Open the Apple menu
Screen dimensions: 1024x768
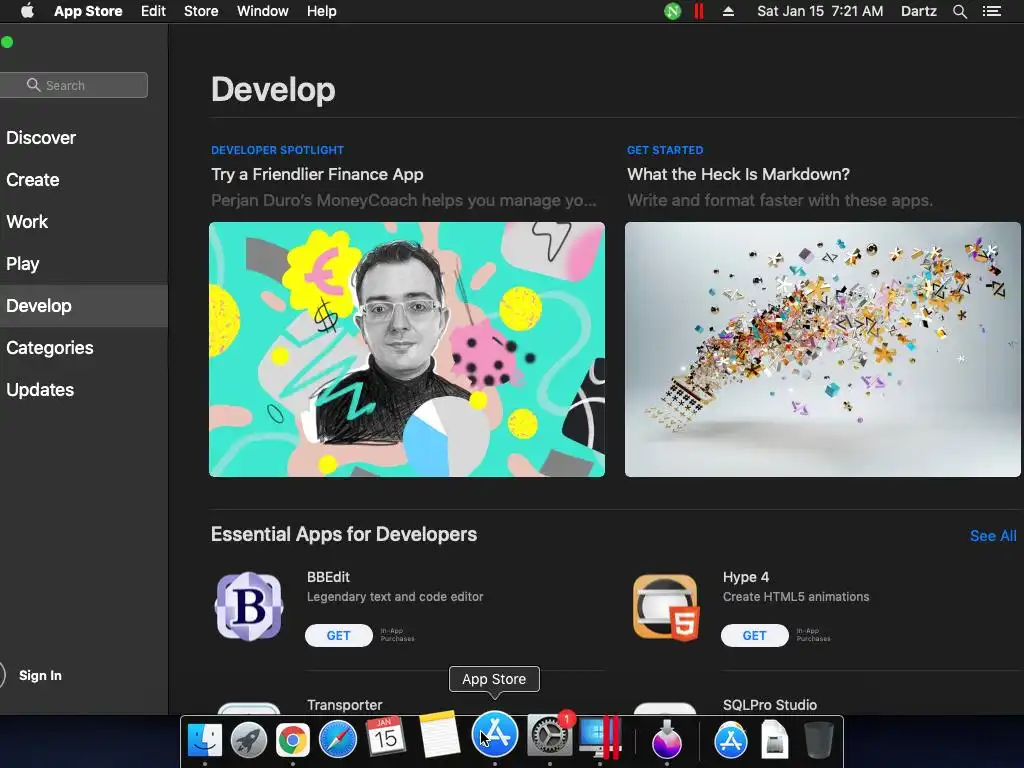point(27,11)
